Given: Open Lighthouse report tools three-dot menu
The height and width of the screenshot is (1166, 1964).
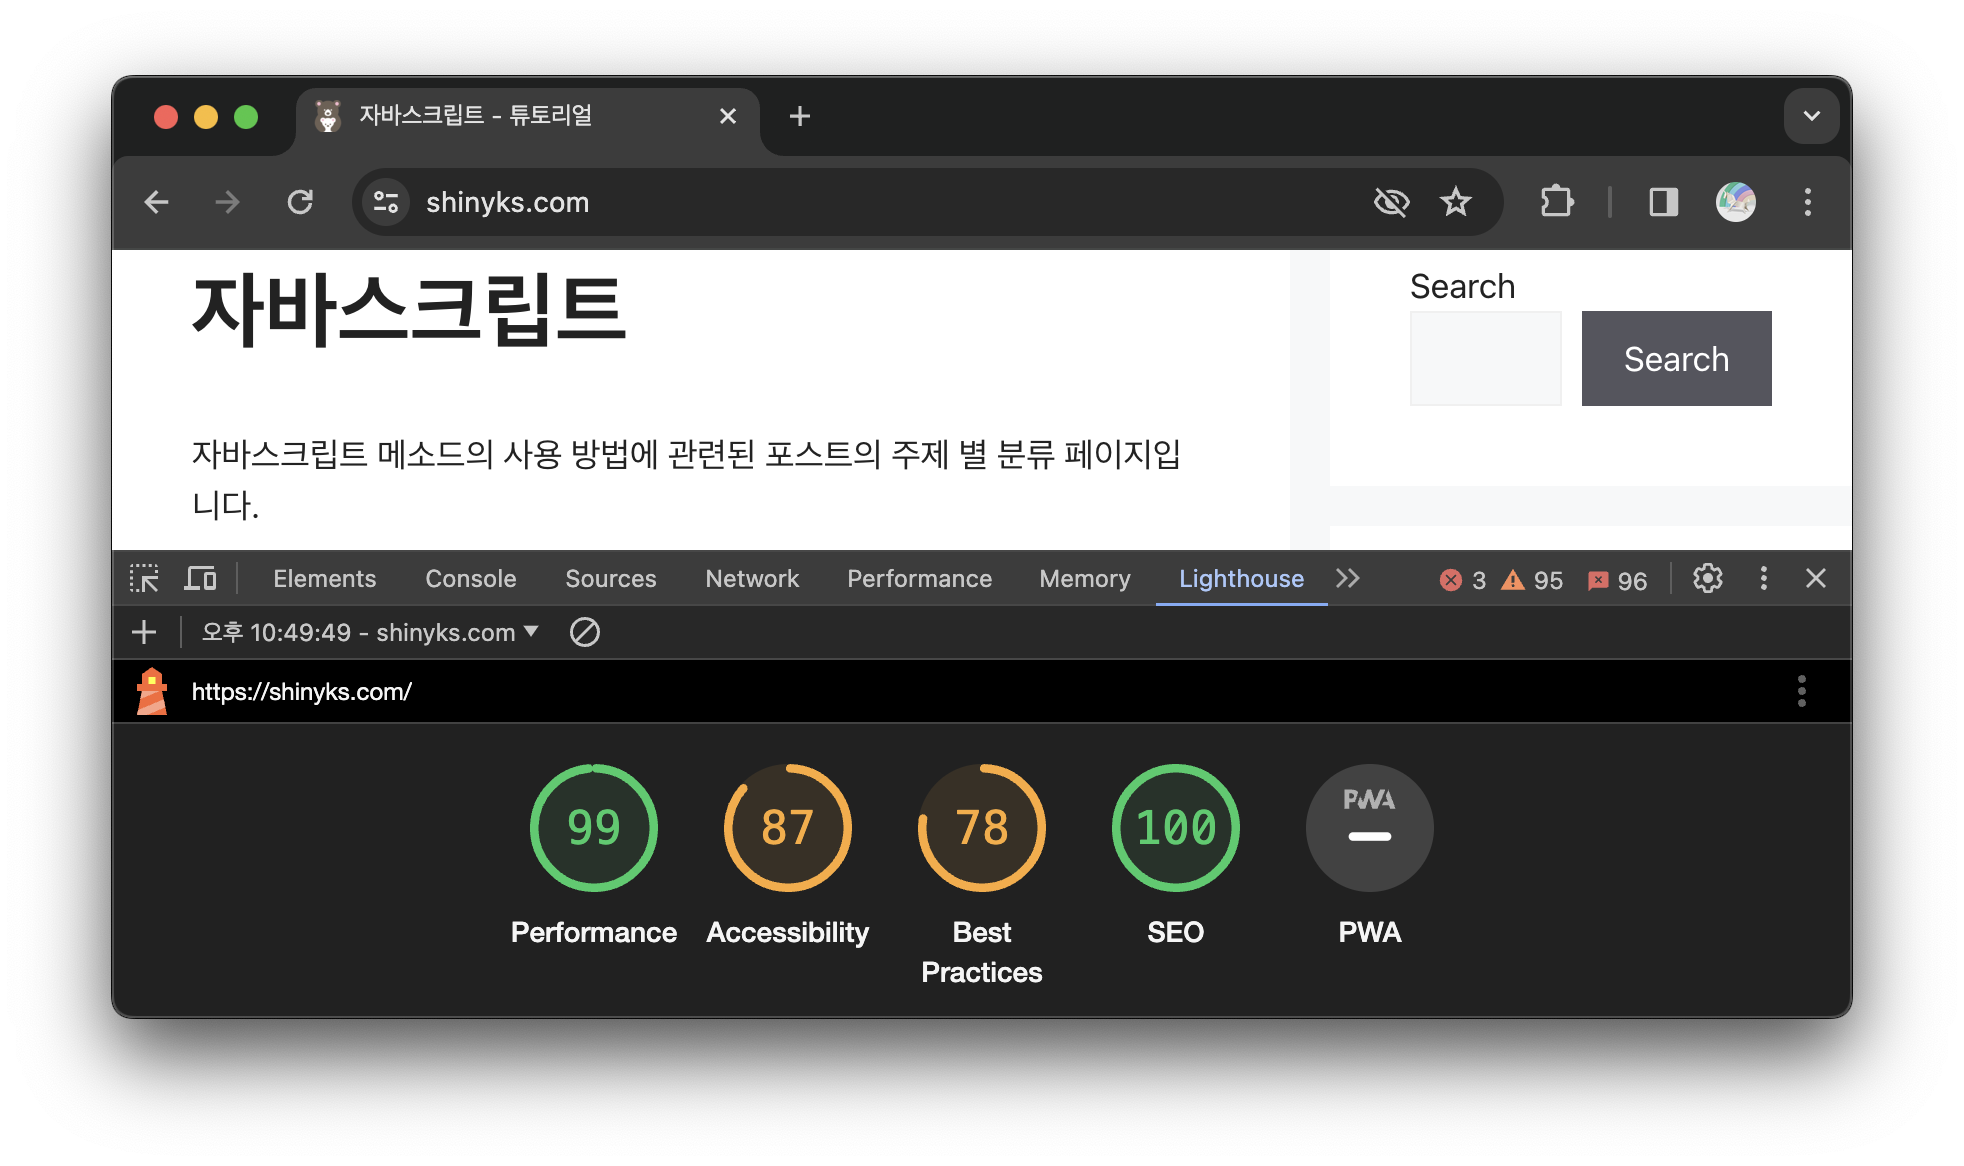Looking at the screenshot, I should pyautogui.click(x=1802, y=691).
